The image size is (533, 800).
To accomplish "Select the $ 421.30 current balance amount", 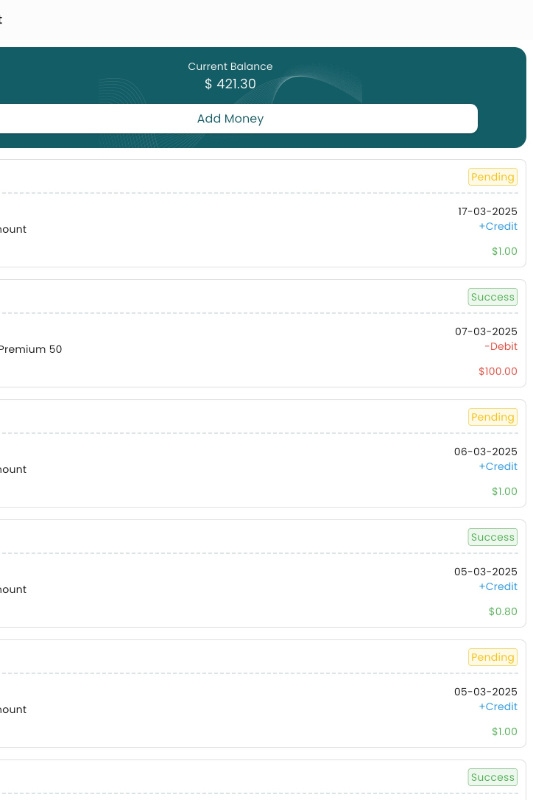I will tap(230, 84).
